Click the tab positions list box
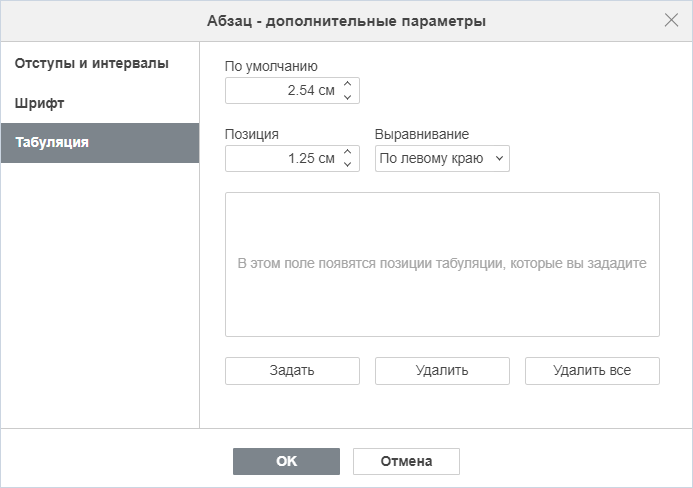693x488 pixels. [442, 264]
